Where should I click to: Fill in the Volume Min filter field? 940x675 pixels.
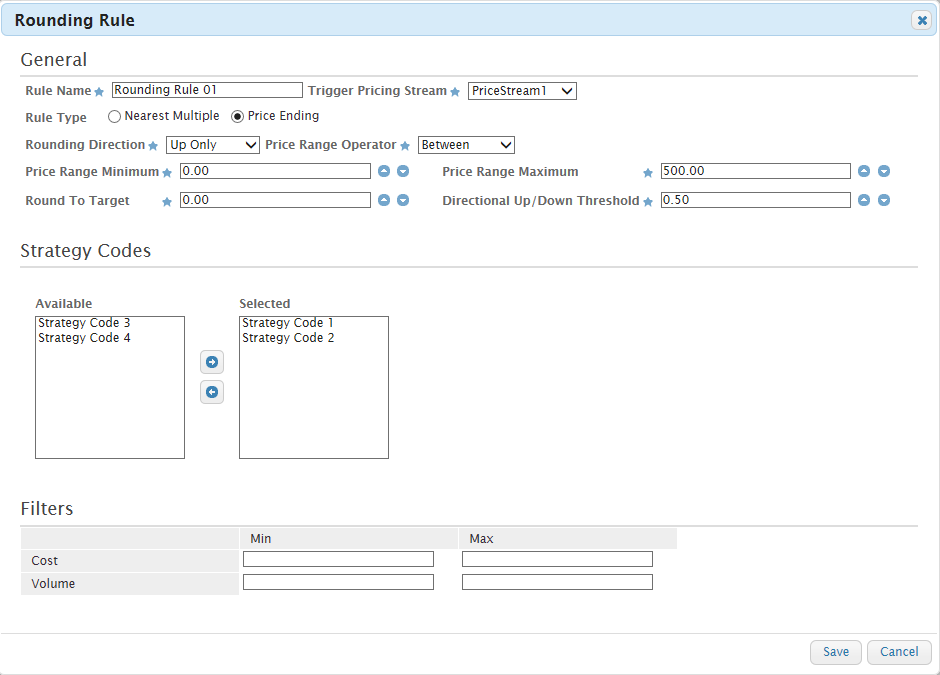(x=338, y=582)
